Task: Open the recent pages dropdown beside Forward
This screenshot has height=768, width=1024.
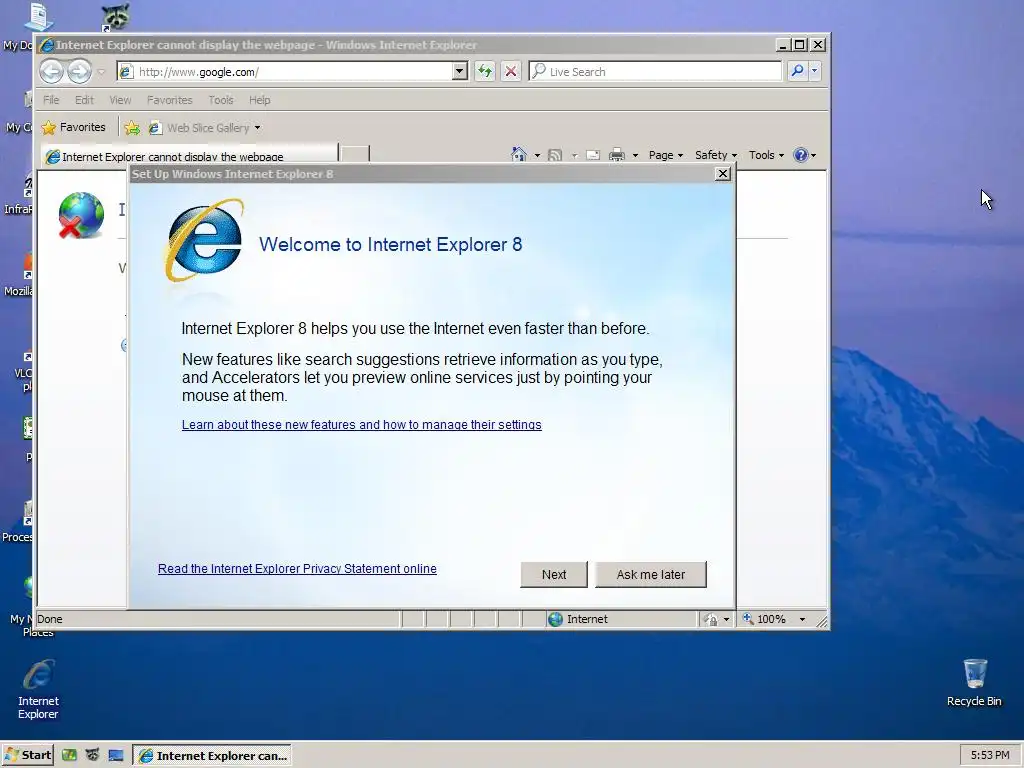Action: 101,72
